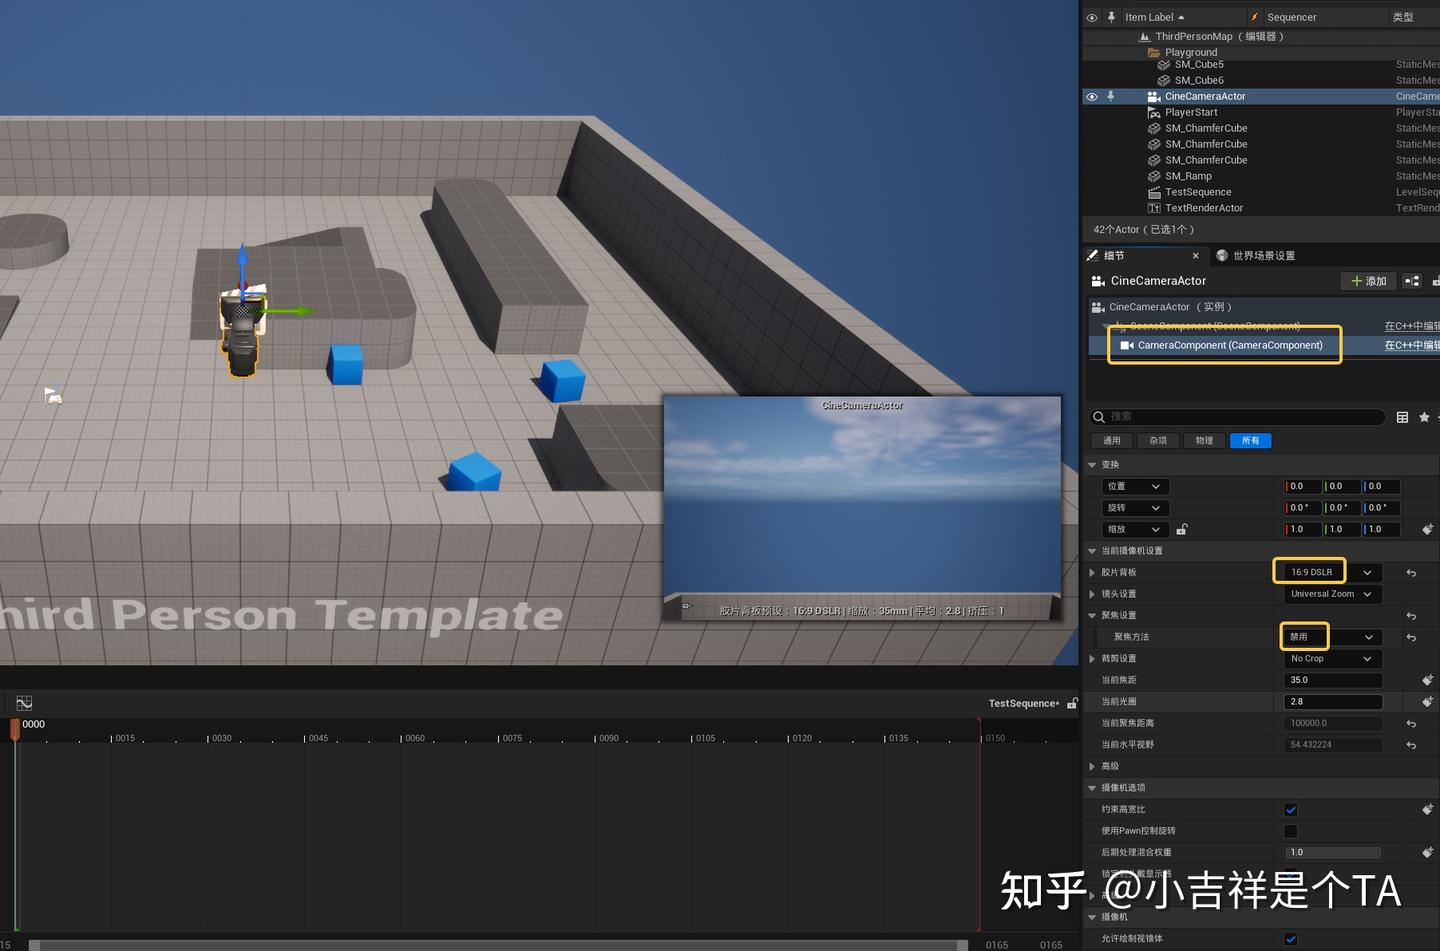Enable the 使用Pawn控制旋转 checkbox

1291,831
